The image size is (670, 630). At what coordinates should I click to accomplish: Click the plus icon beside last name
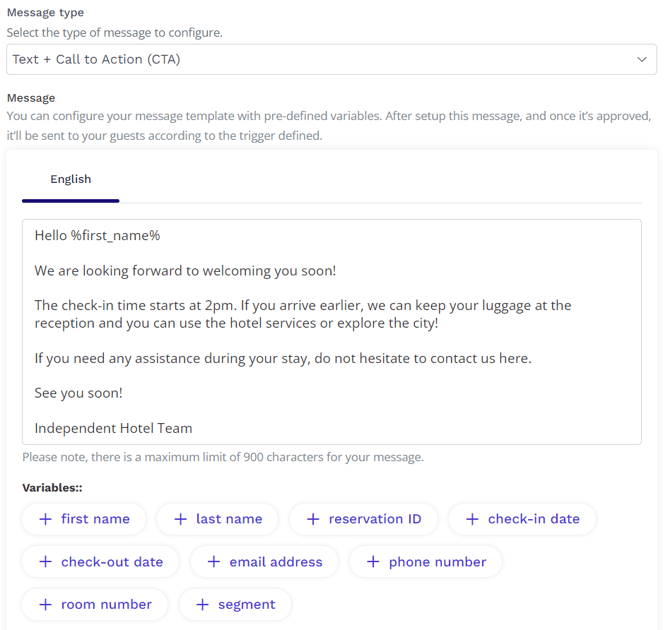[180, 519]
